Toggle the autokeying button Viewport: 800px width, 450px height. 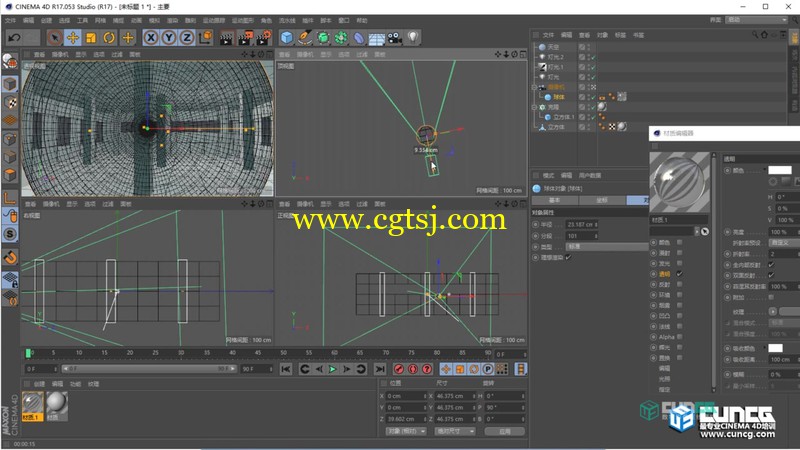(x=413, y=369)
